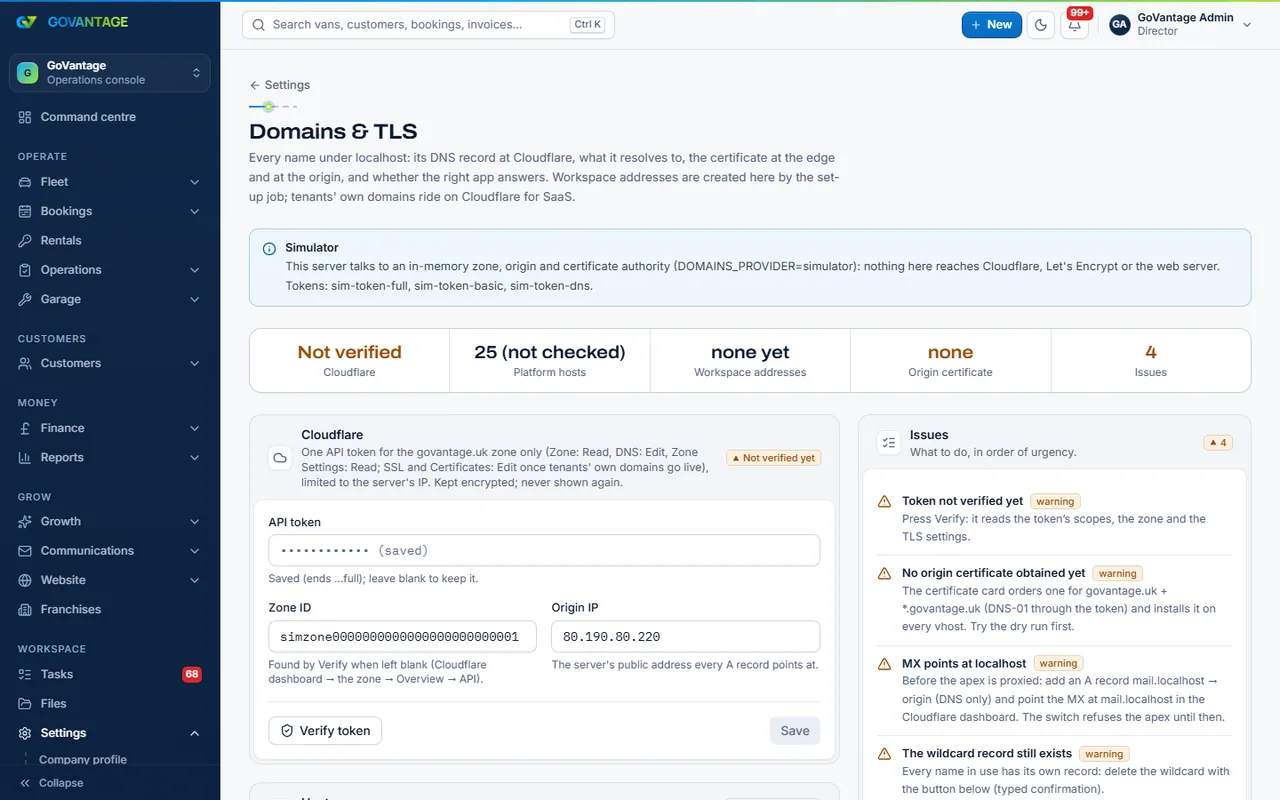Image resolution: width=1280 pixels, height=800 pixels.
Task: Click the Zone ID input field
Action: (402, 637)
